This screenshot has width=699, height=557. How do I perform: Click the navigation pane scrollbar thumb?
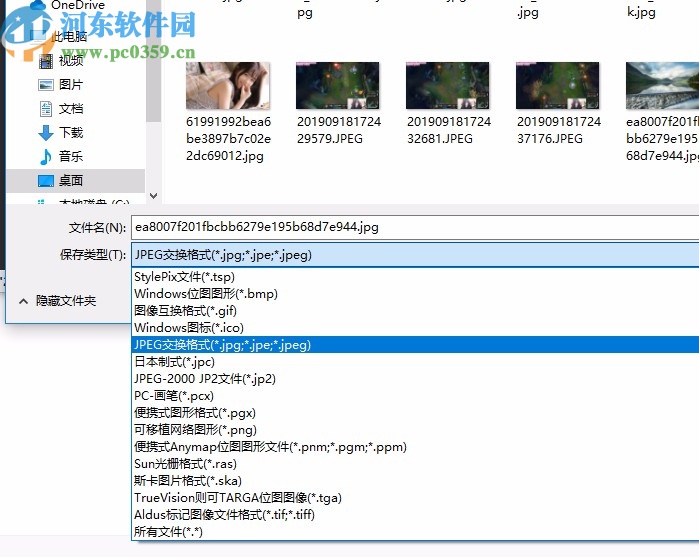coord(153,61)
